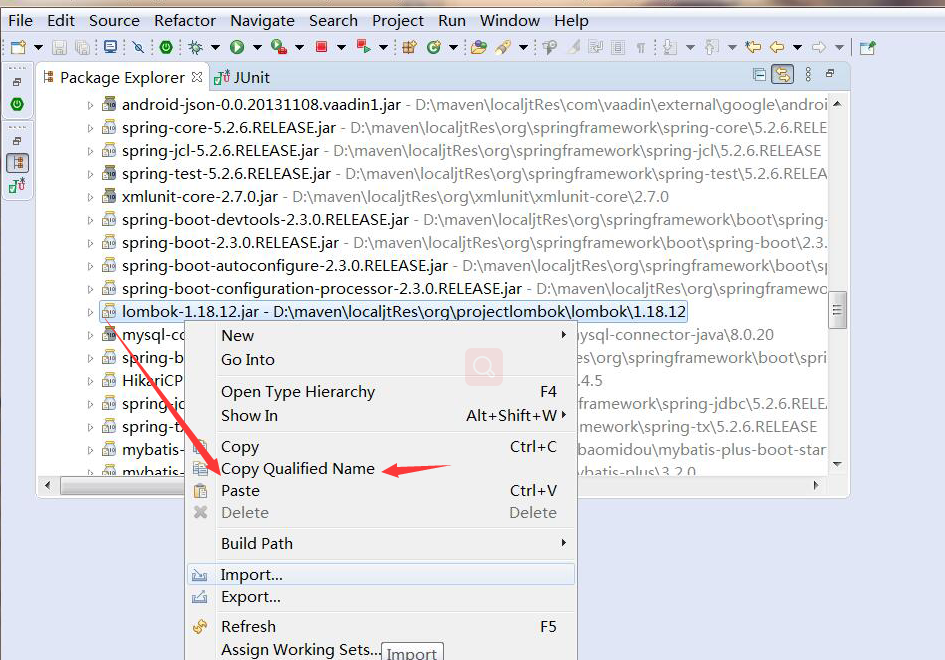
Task: Open the Refactor menu
Action: tap(184, 20)
